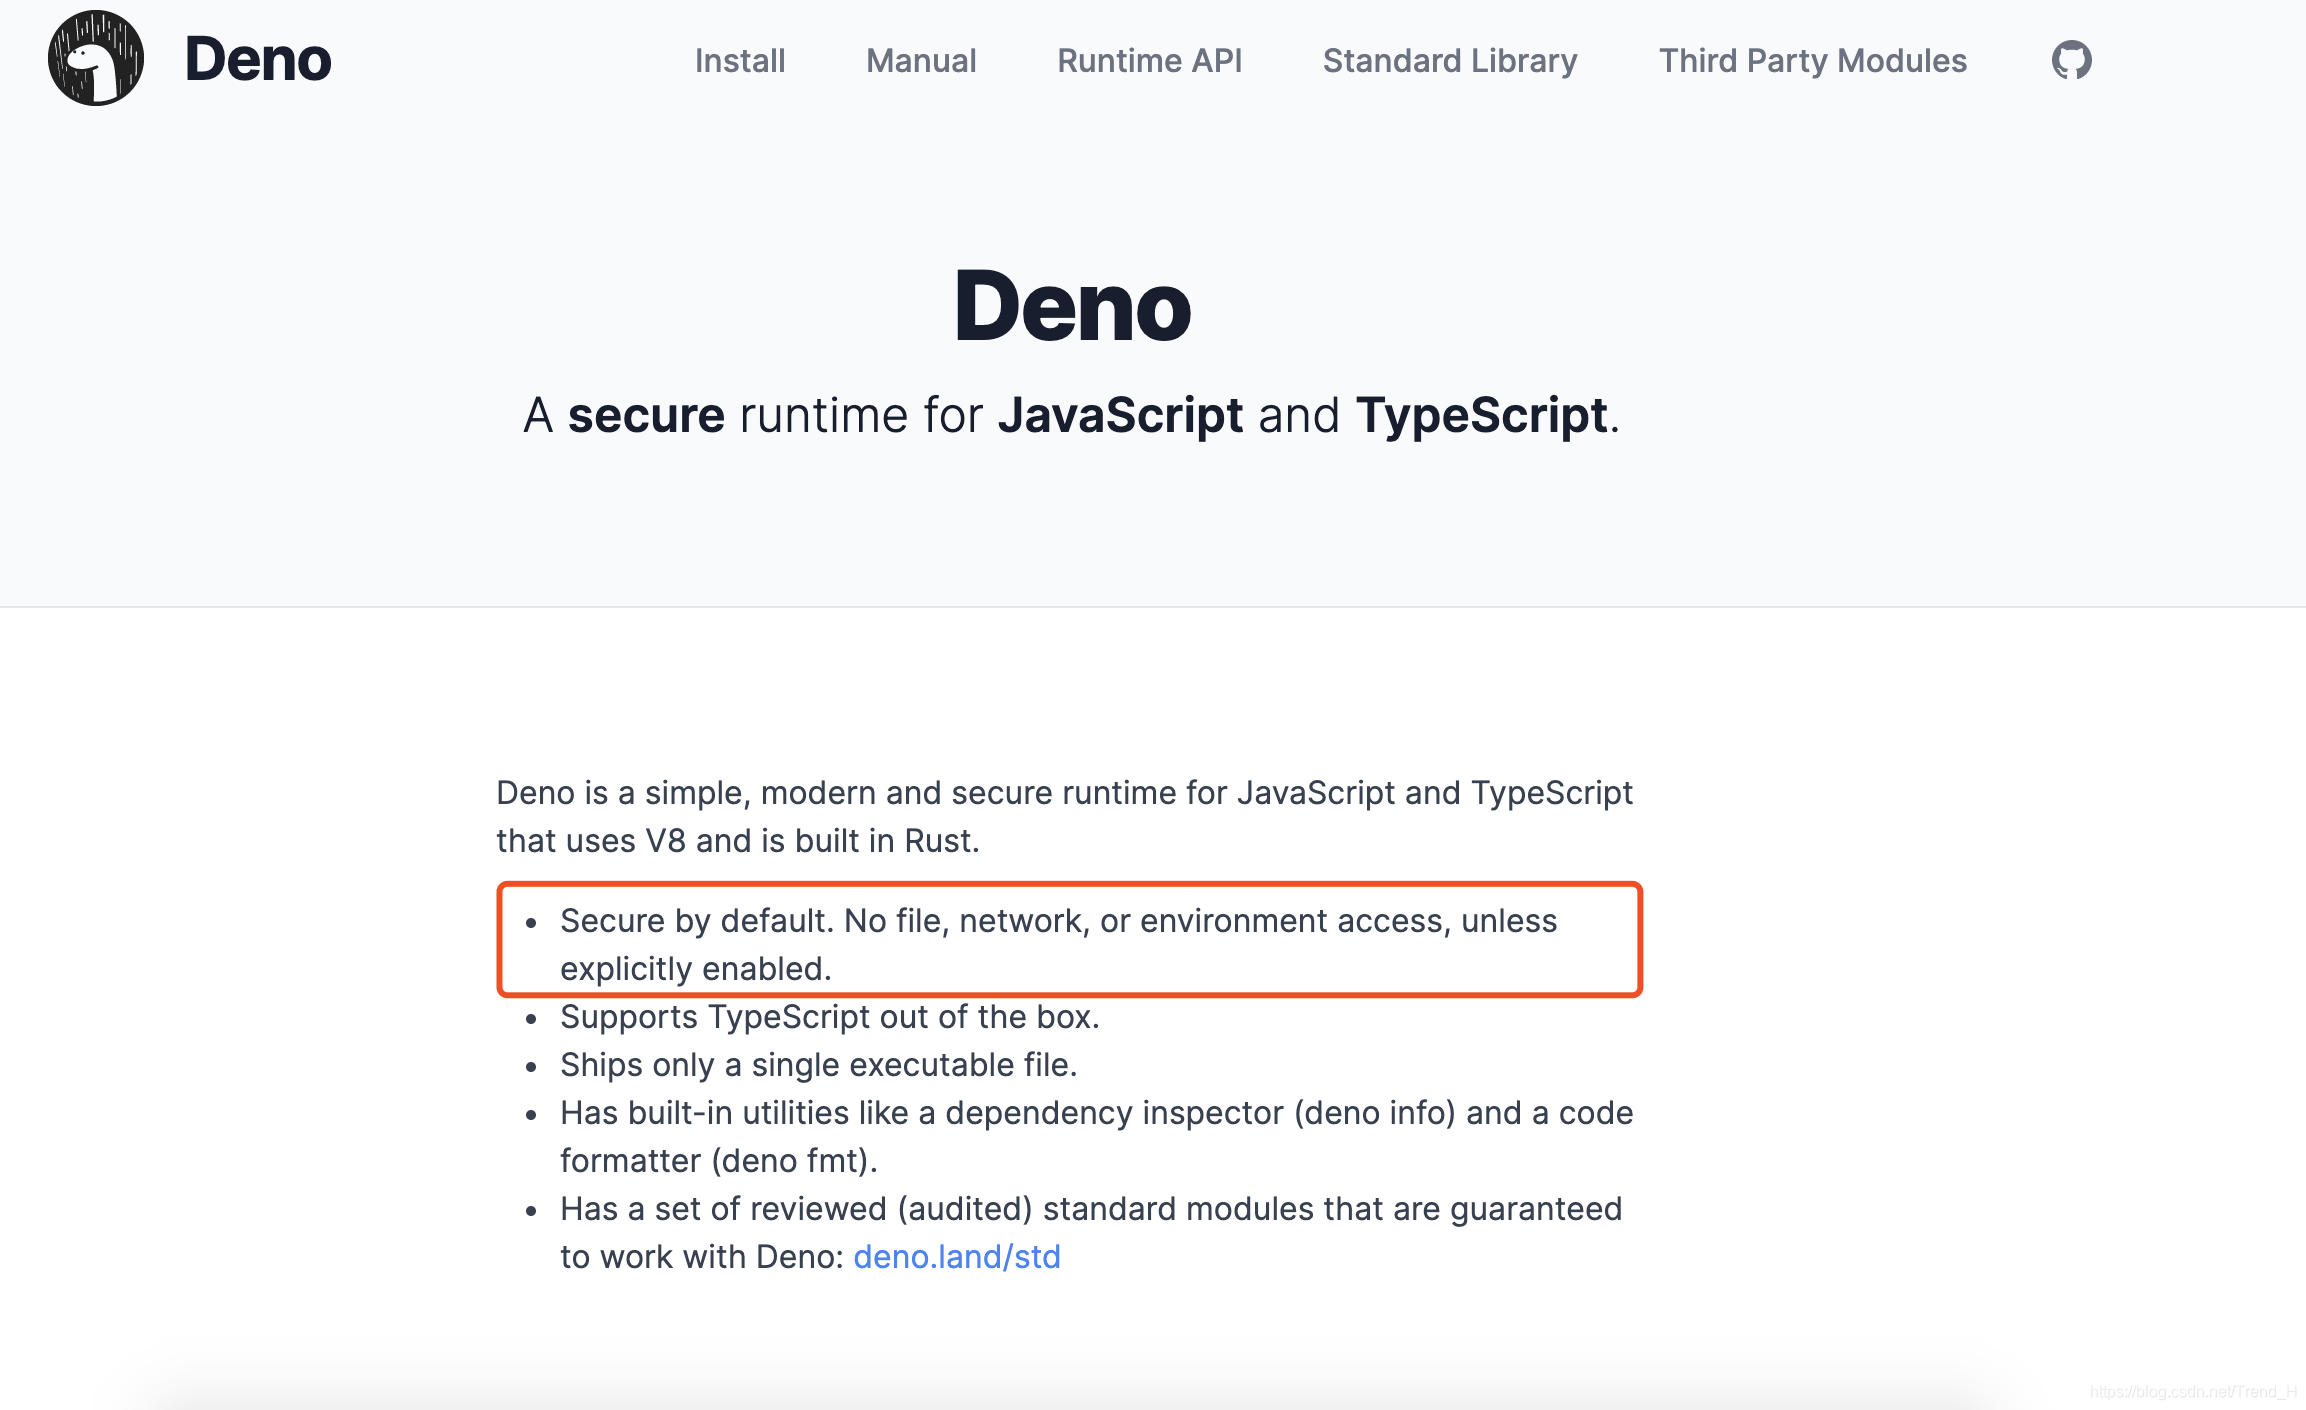This screenshot has width=2306, height=1410.
Task: Click the "reviewed (audited) standard modules" bullet
Action: pos(1091,1232)
